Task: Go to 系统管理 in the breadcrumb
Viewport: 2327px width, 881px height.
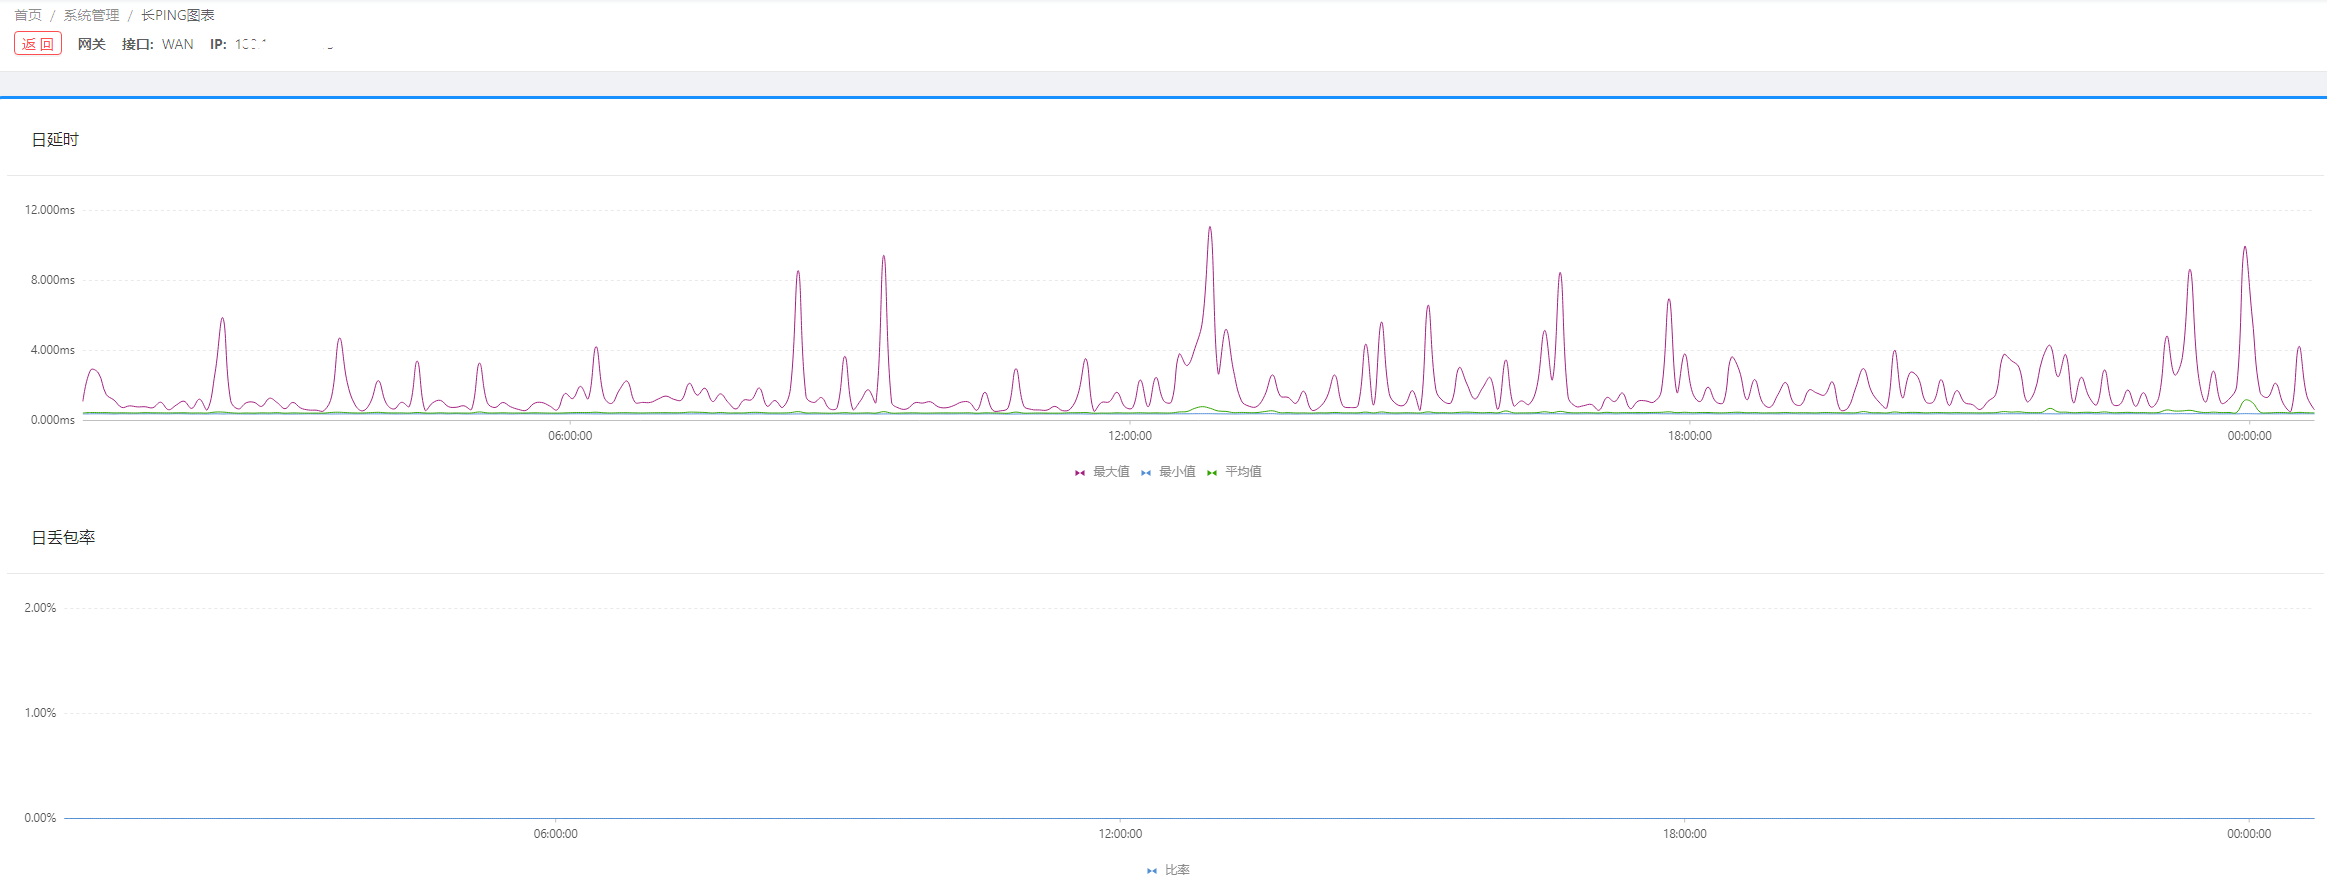Action: (91, 15)
